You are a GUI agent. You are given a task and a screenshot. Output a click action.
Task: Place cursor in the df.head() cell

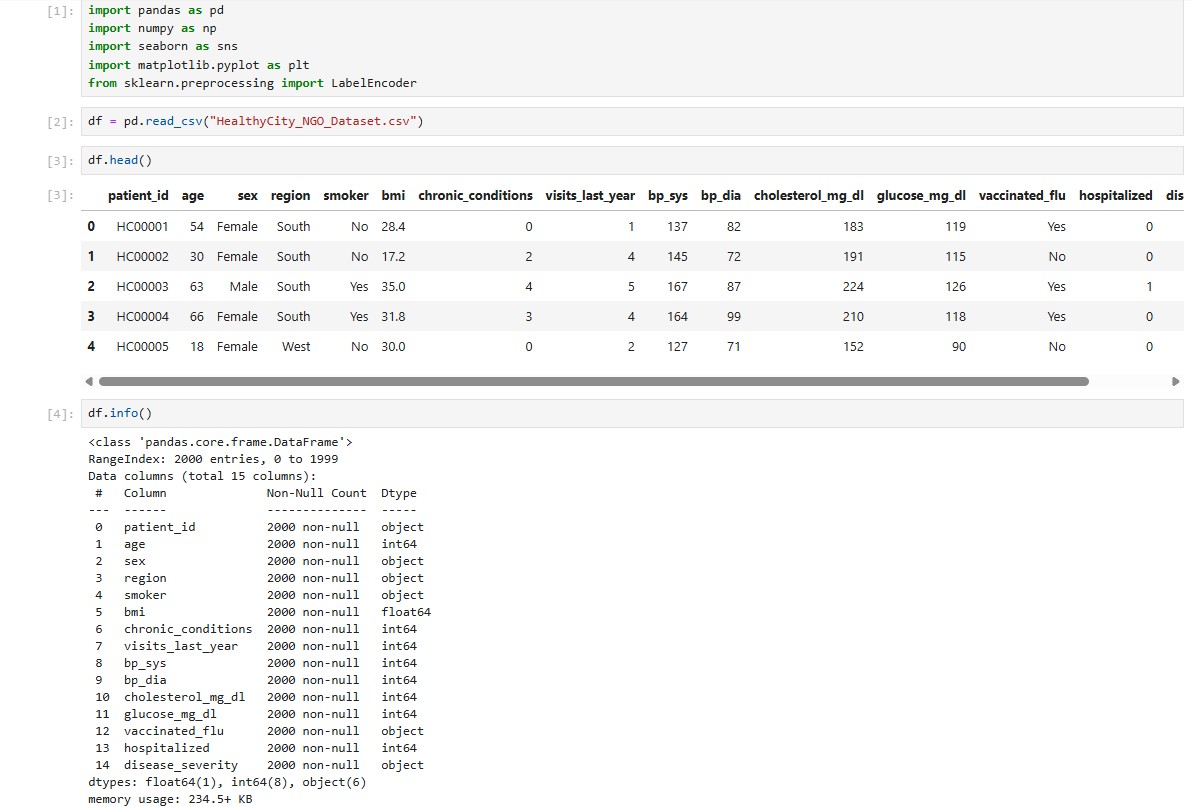(x=632, y=160)
